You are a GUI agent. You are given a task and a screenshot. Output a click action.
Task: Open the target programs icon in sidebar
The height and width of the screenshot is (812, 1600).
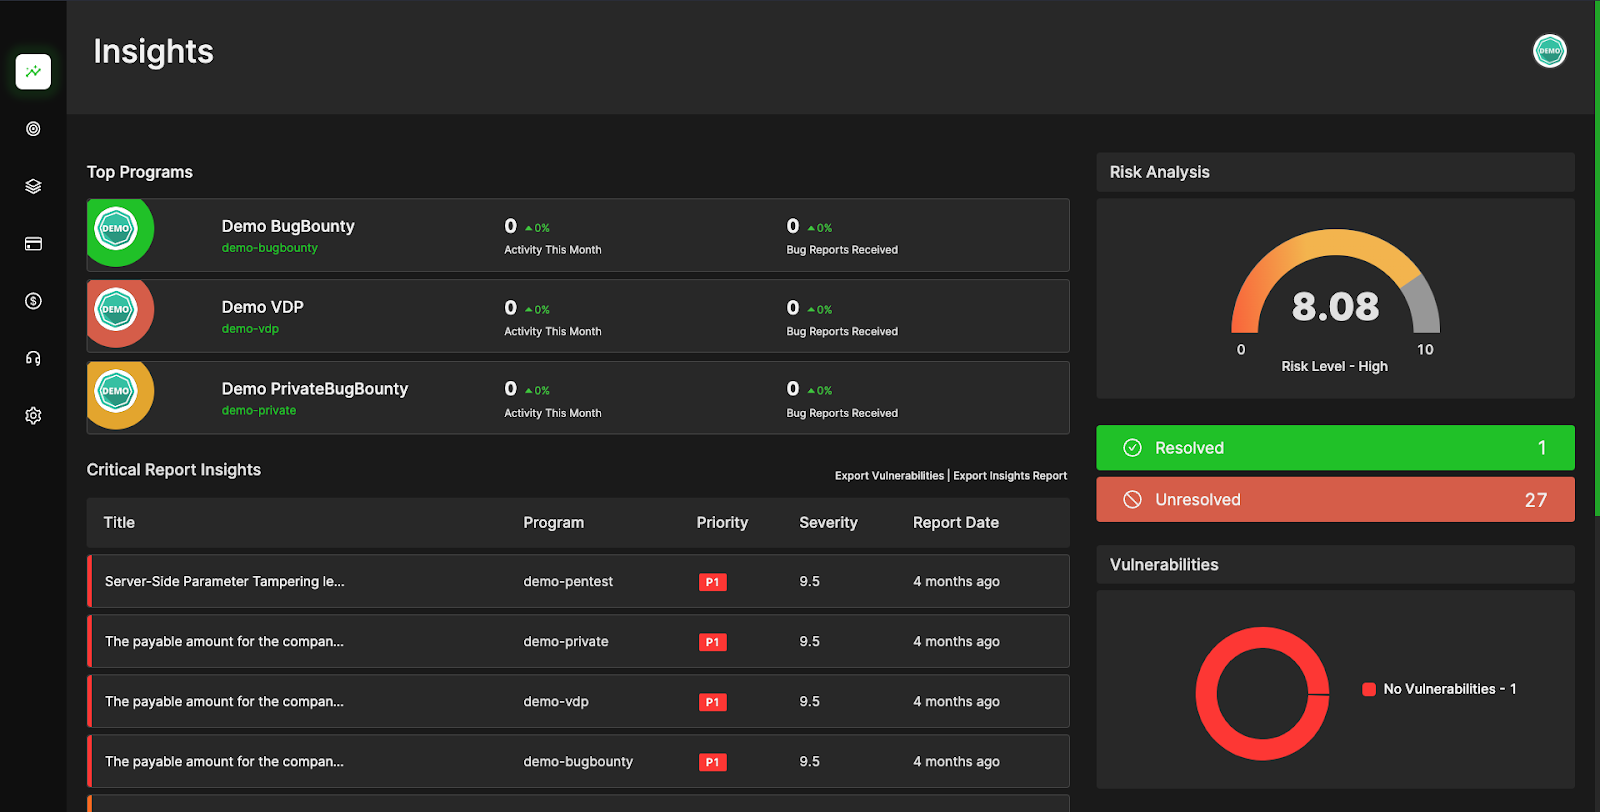pyautogui.click(x=33, y=129)
